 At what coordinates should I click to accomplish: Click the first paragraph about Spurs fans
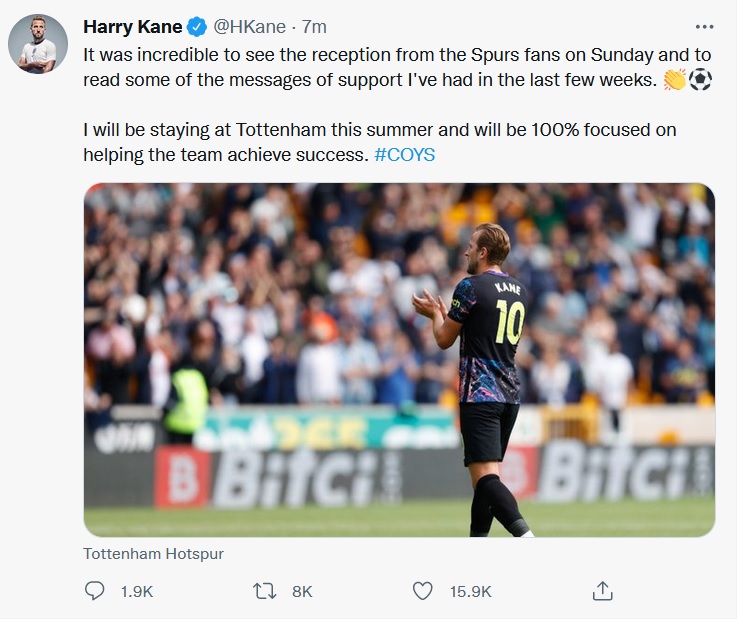tap(370, 68)
